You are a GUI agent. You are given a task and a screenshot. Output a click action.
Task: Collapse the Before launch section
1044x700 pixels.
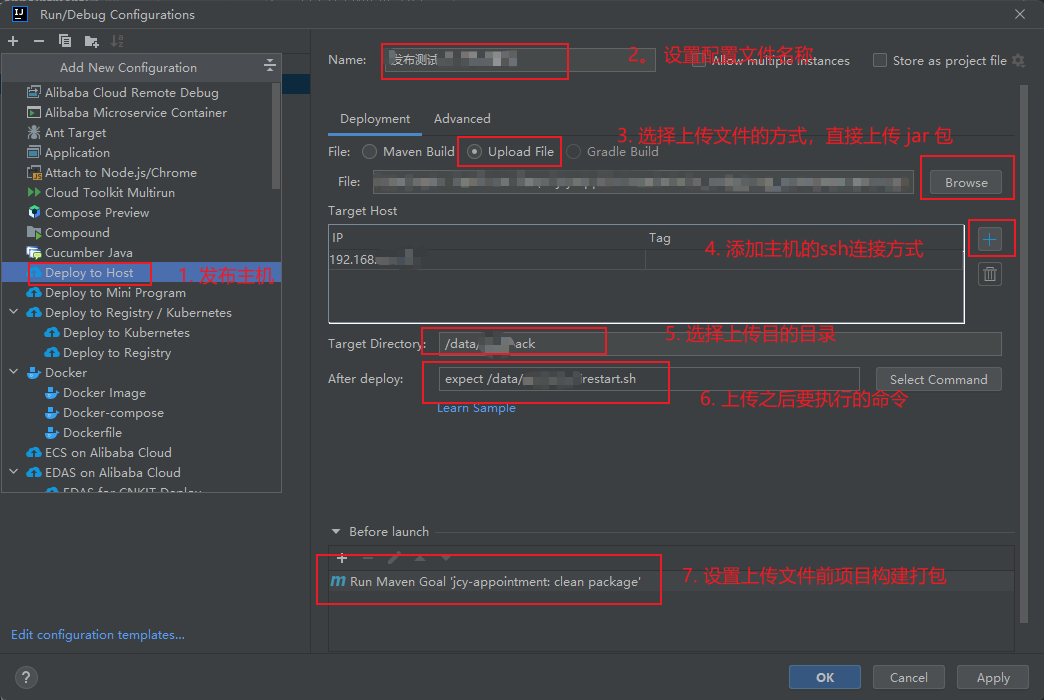click(x=336, y=531)
